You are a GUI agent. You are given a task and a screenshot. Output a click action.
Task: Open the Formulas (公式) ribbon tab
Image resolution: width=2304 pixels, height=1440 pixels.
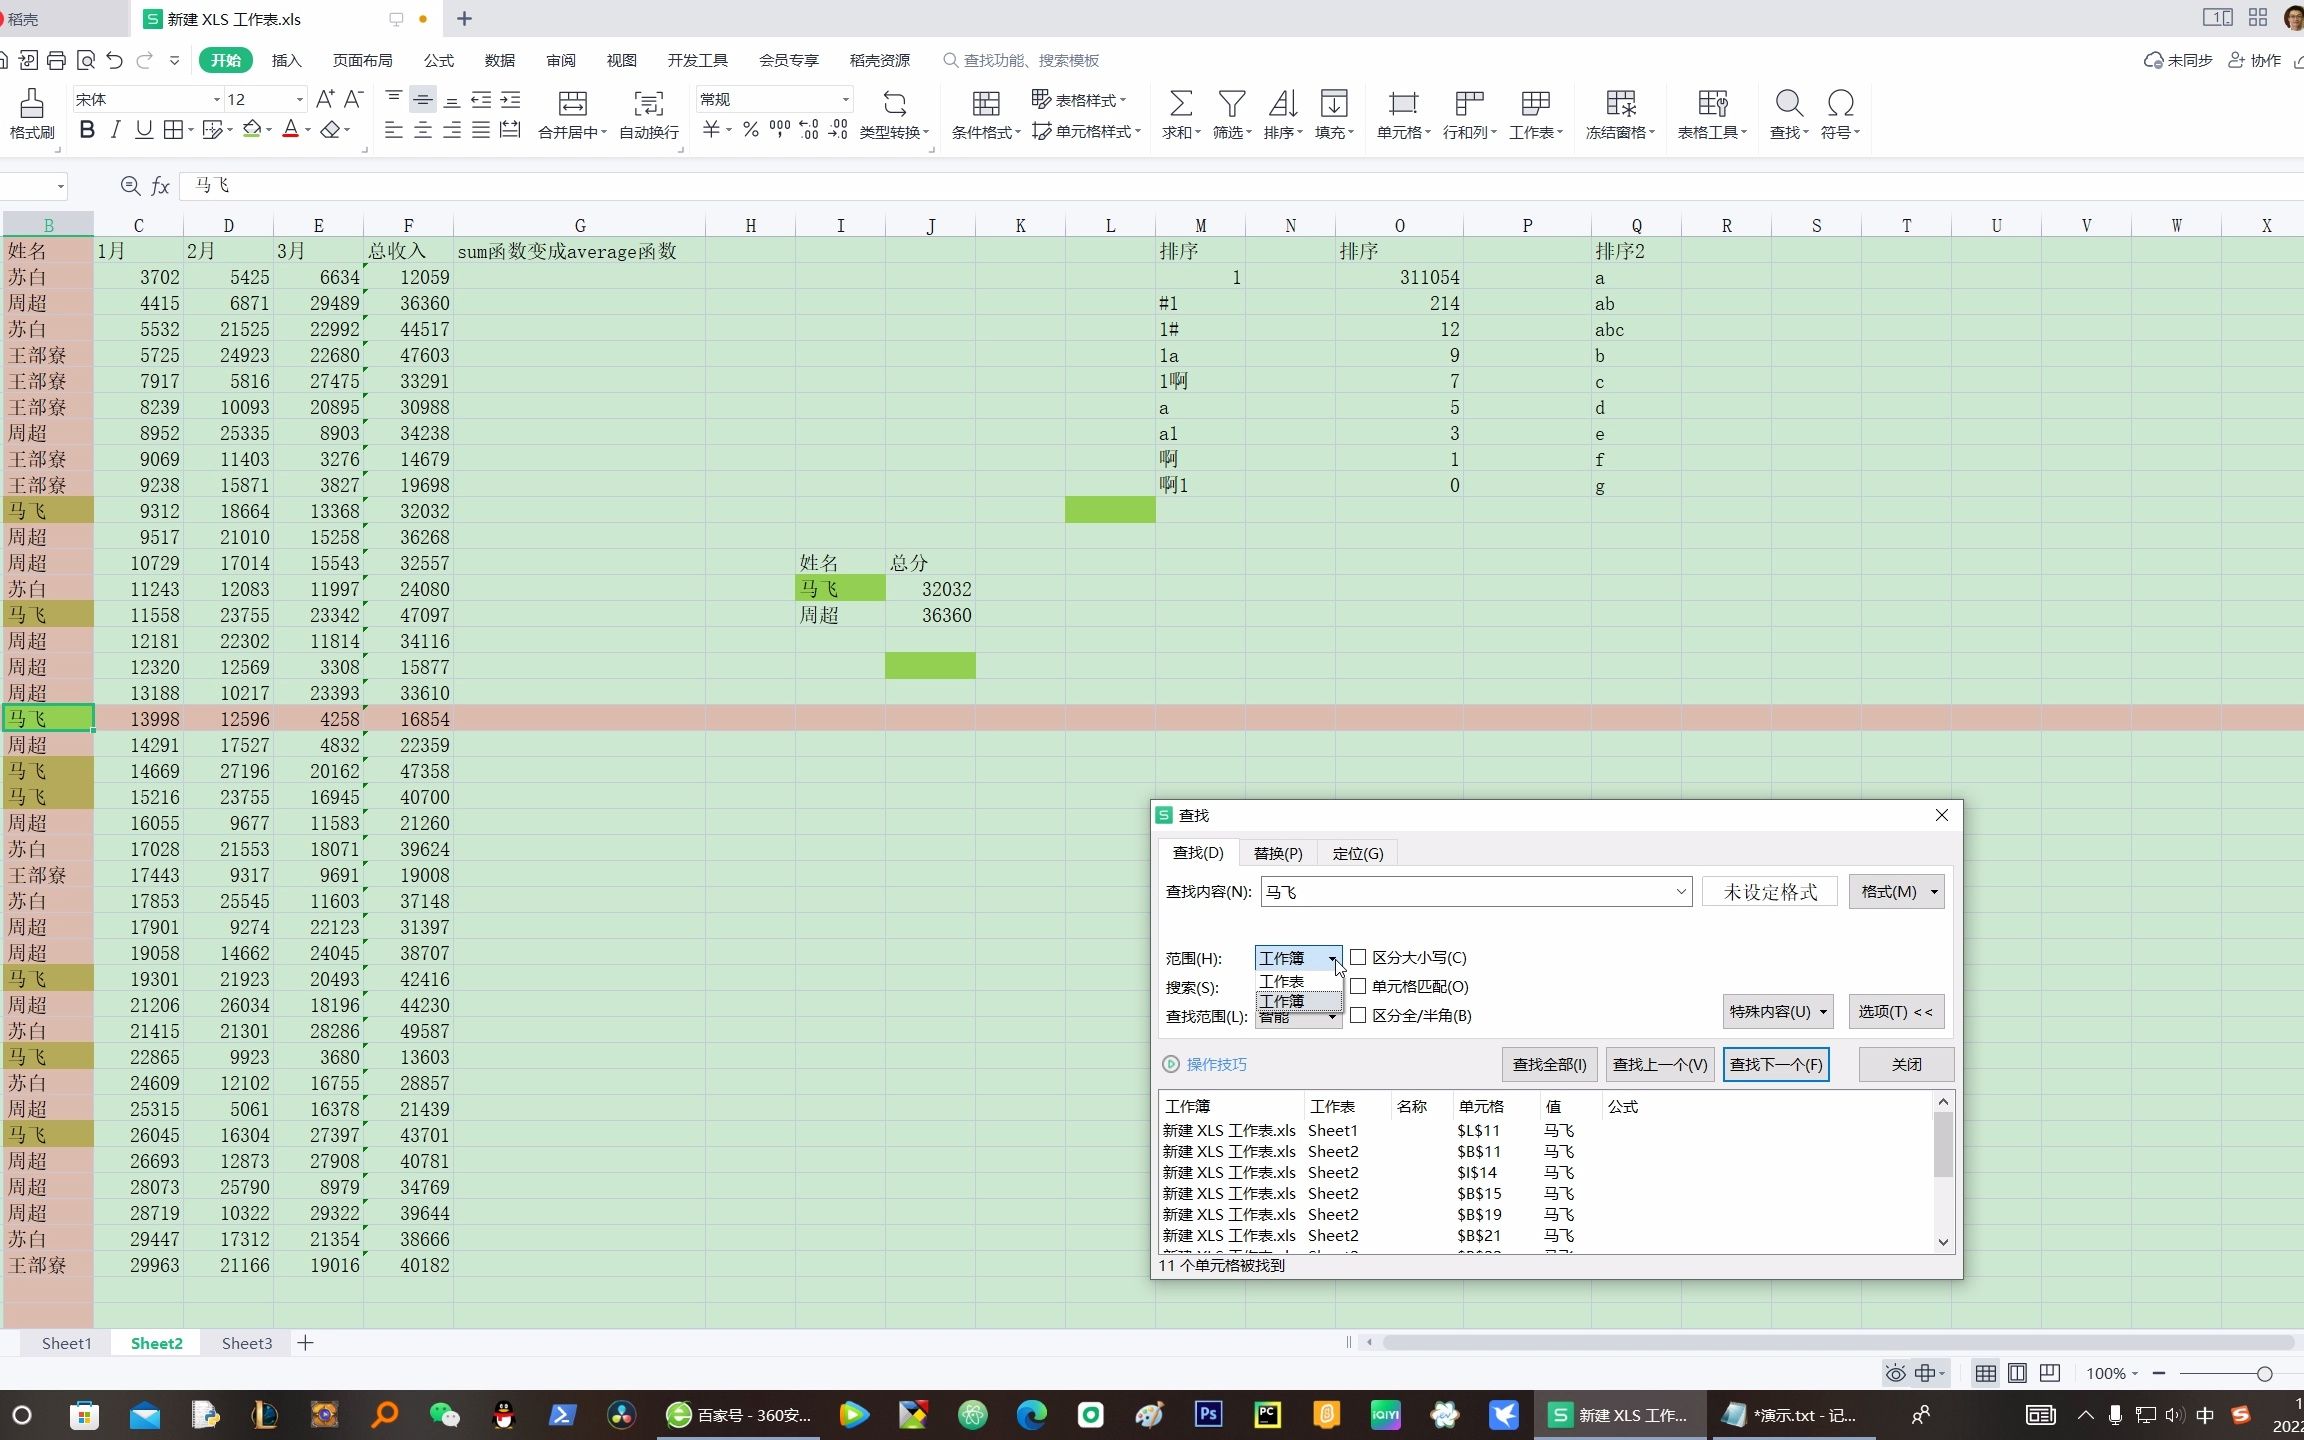439,61
